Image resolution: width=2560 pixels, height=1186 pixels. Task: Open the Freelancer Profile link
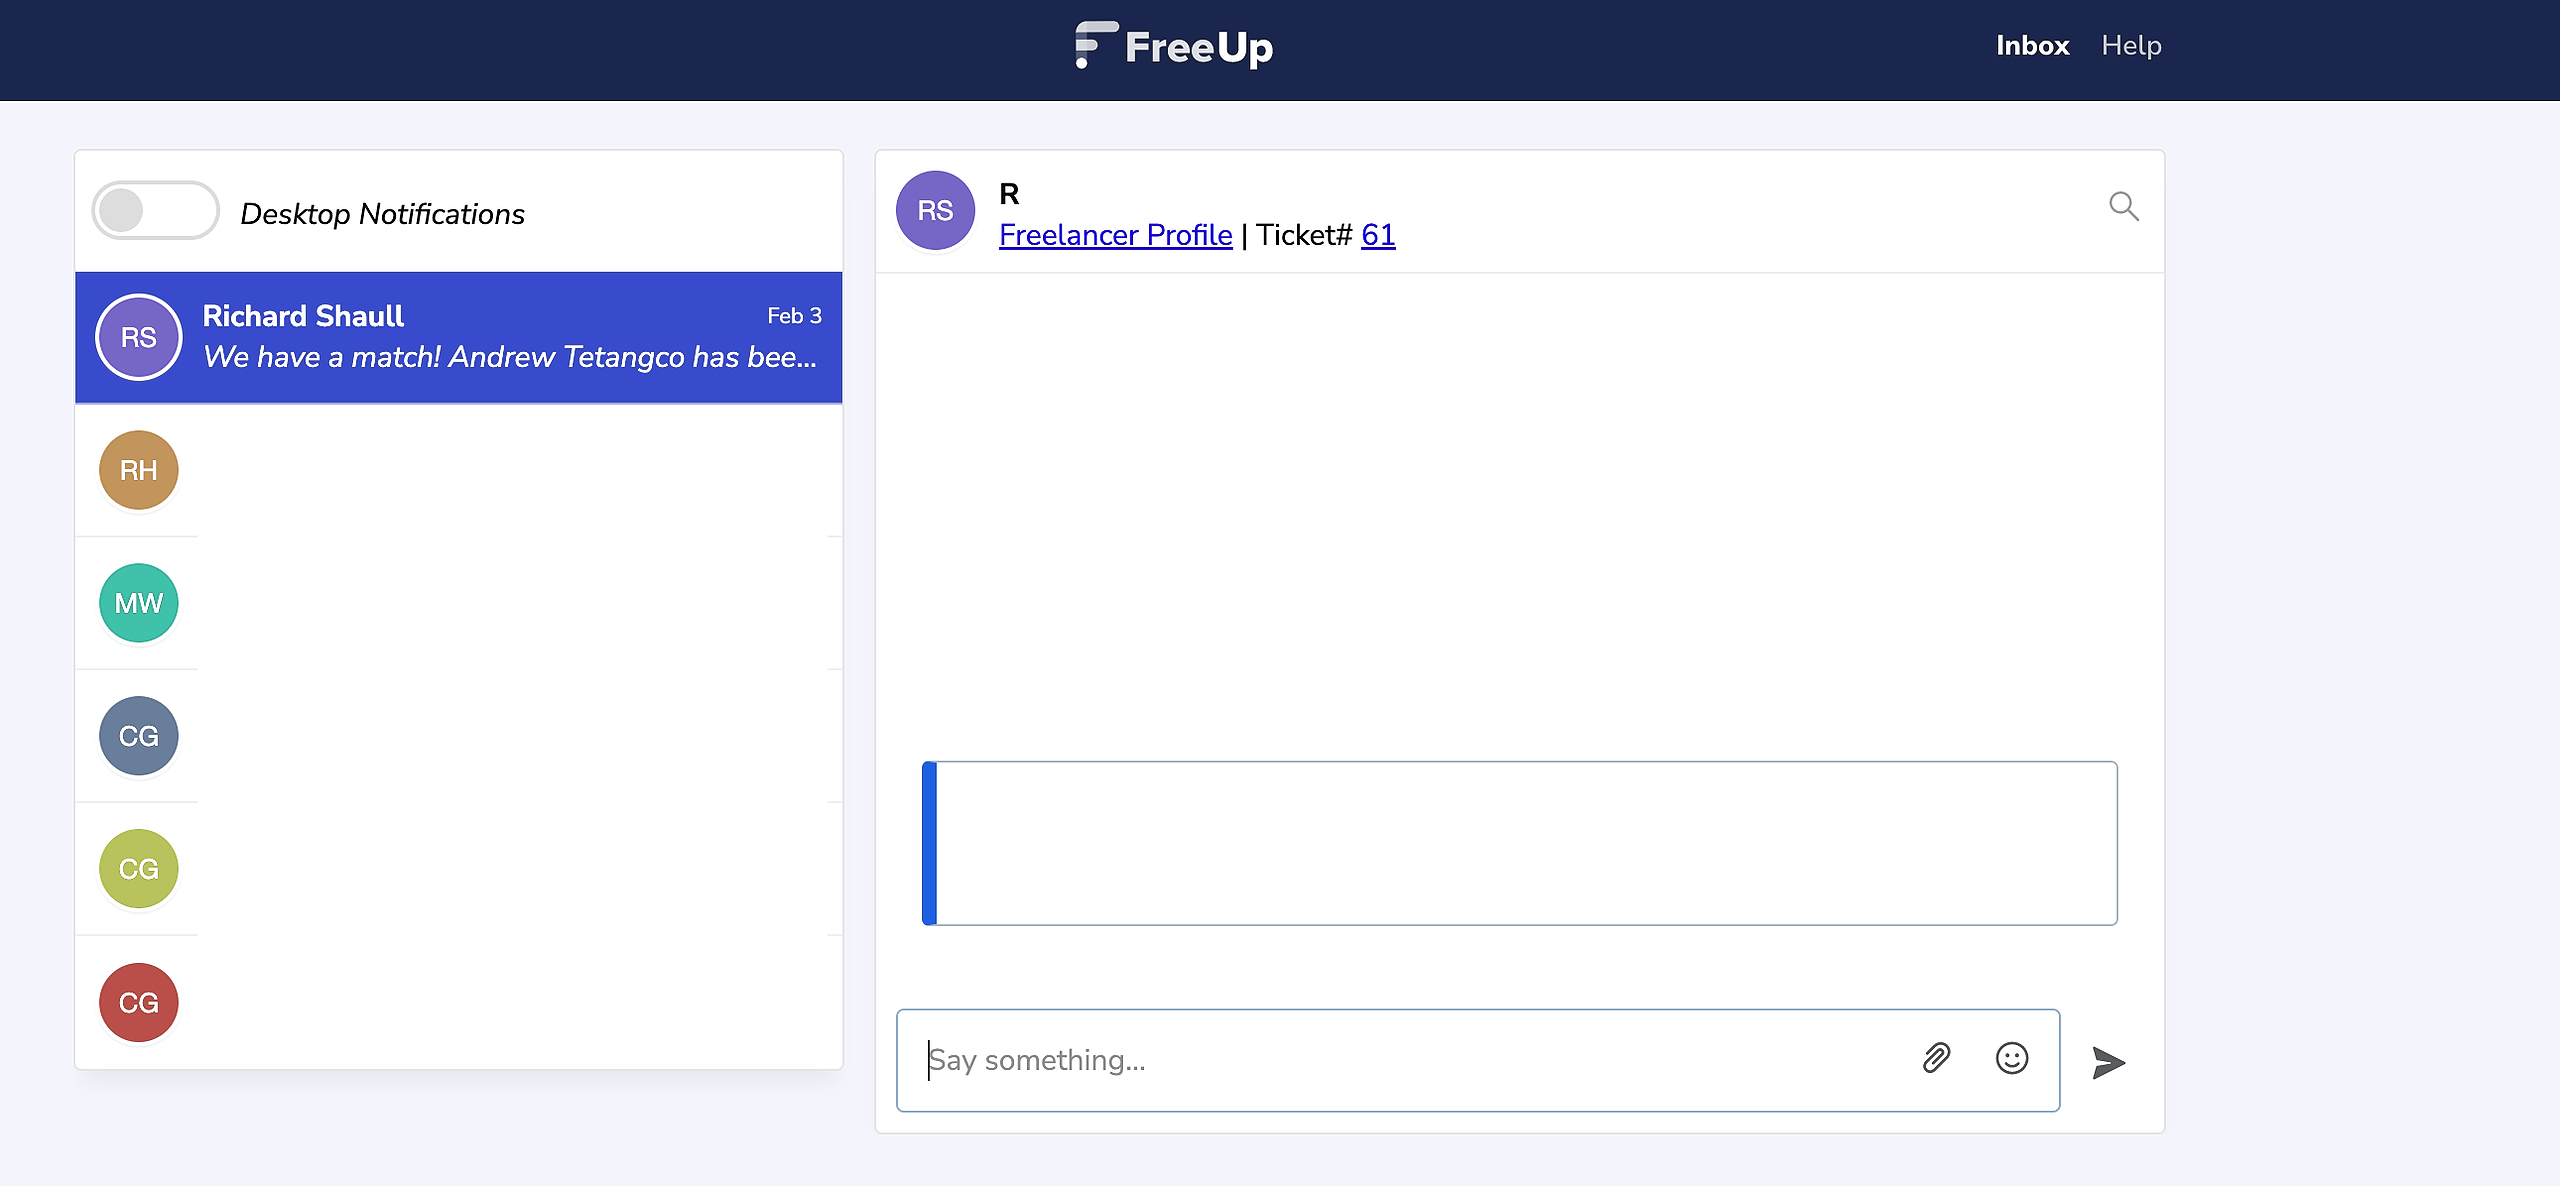[1115, 235]
